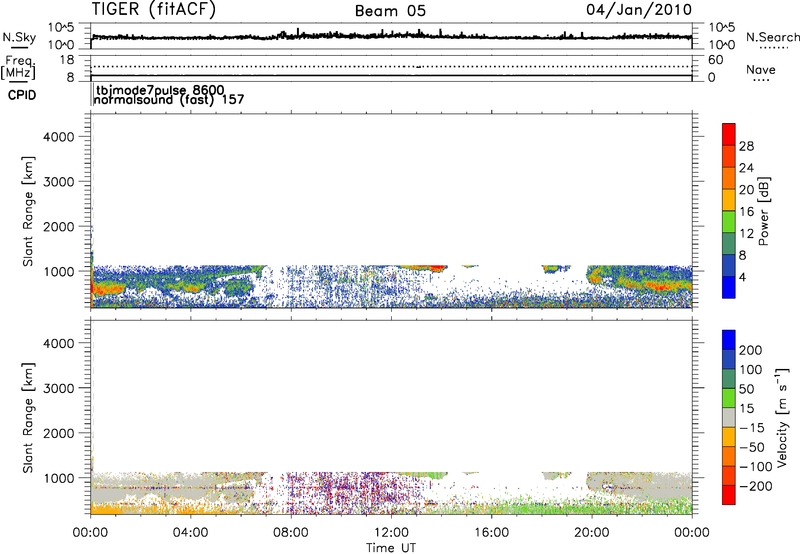Click the normalsound (fast) 157 text
Screen dimensions: 800x554
click(169, 100)
